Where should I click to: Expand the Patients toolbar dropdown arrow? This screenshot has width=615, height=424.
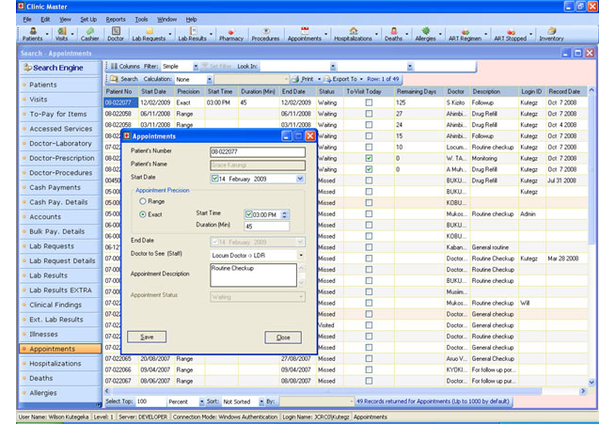pos(47,34)
